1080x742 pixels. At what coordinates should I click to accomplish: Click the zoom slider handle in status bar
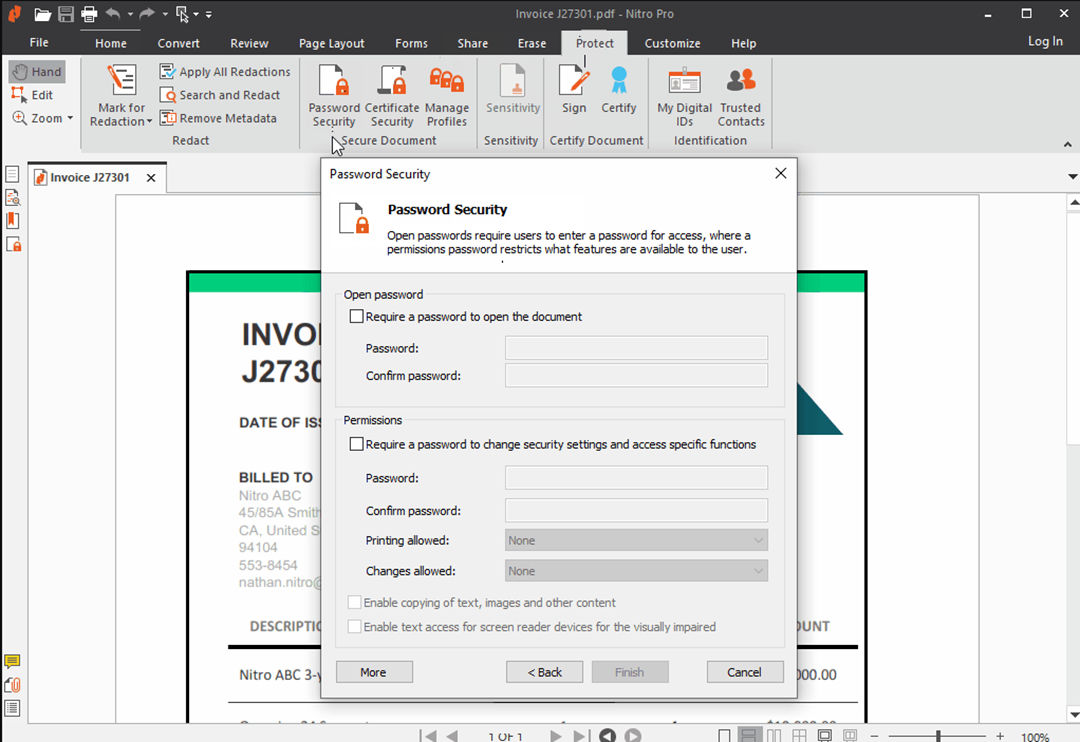(938, 736)
